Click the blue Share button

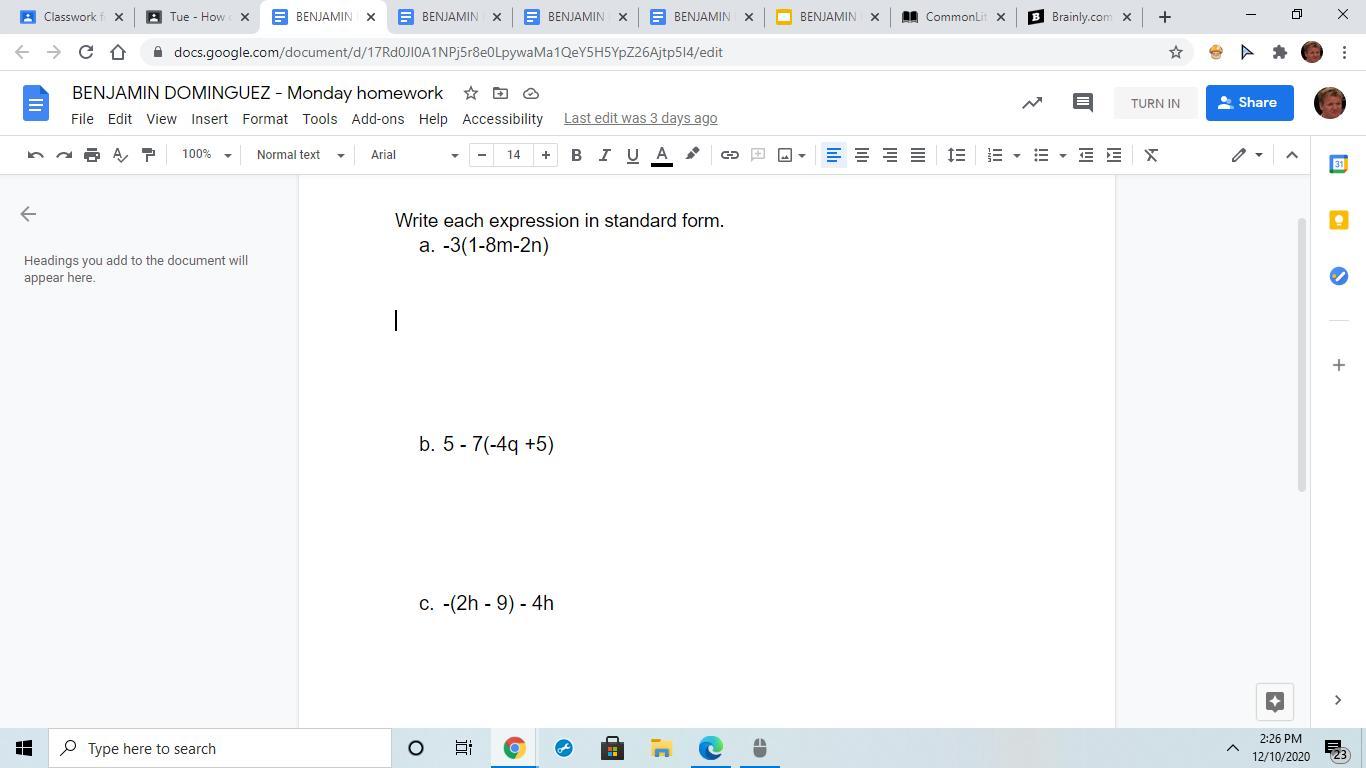coord(1249,103)
